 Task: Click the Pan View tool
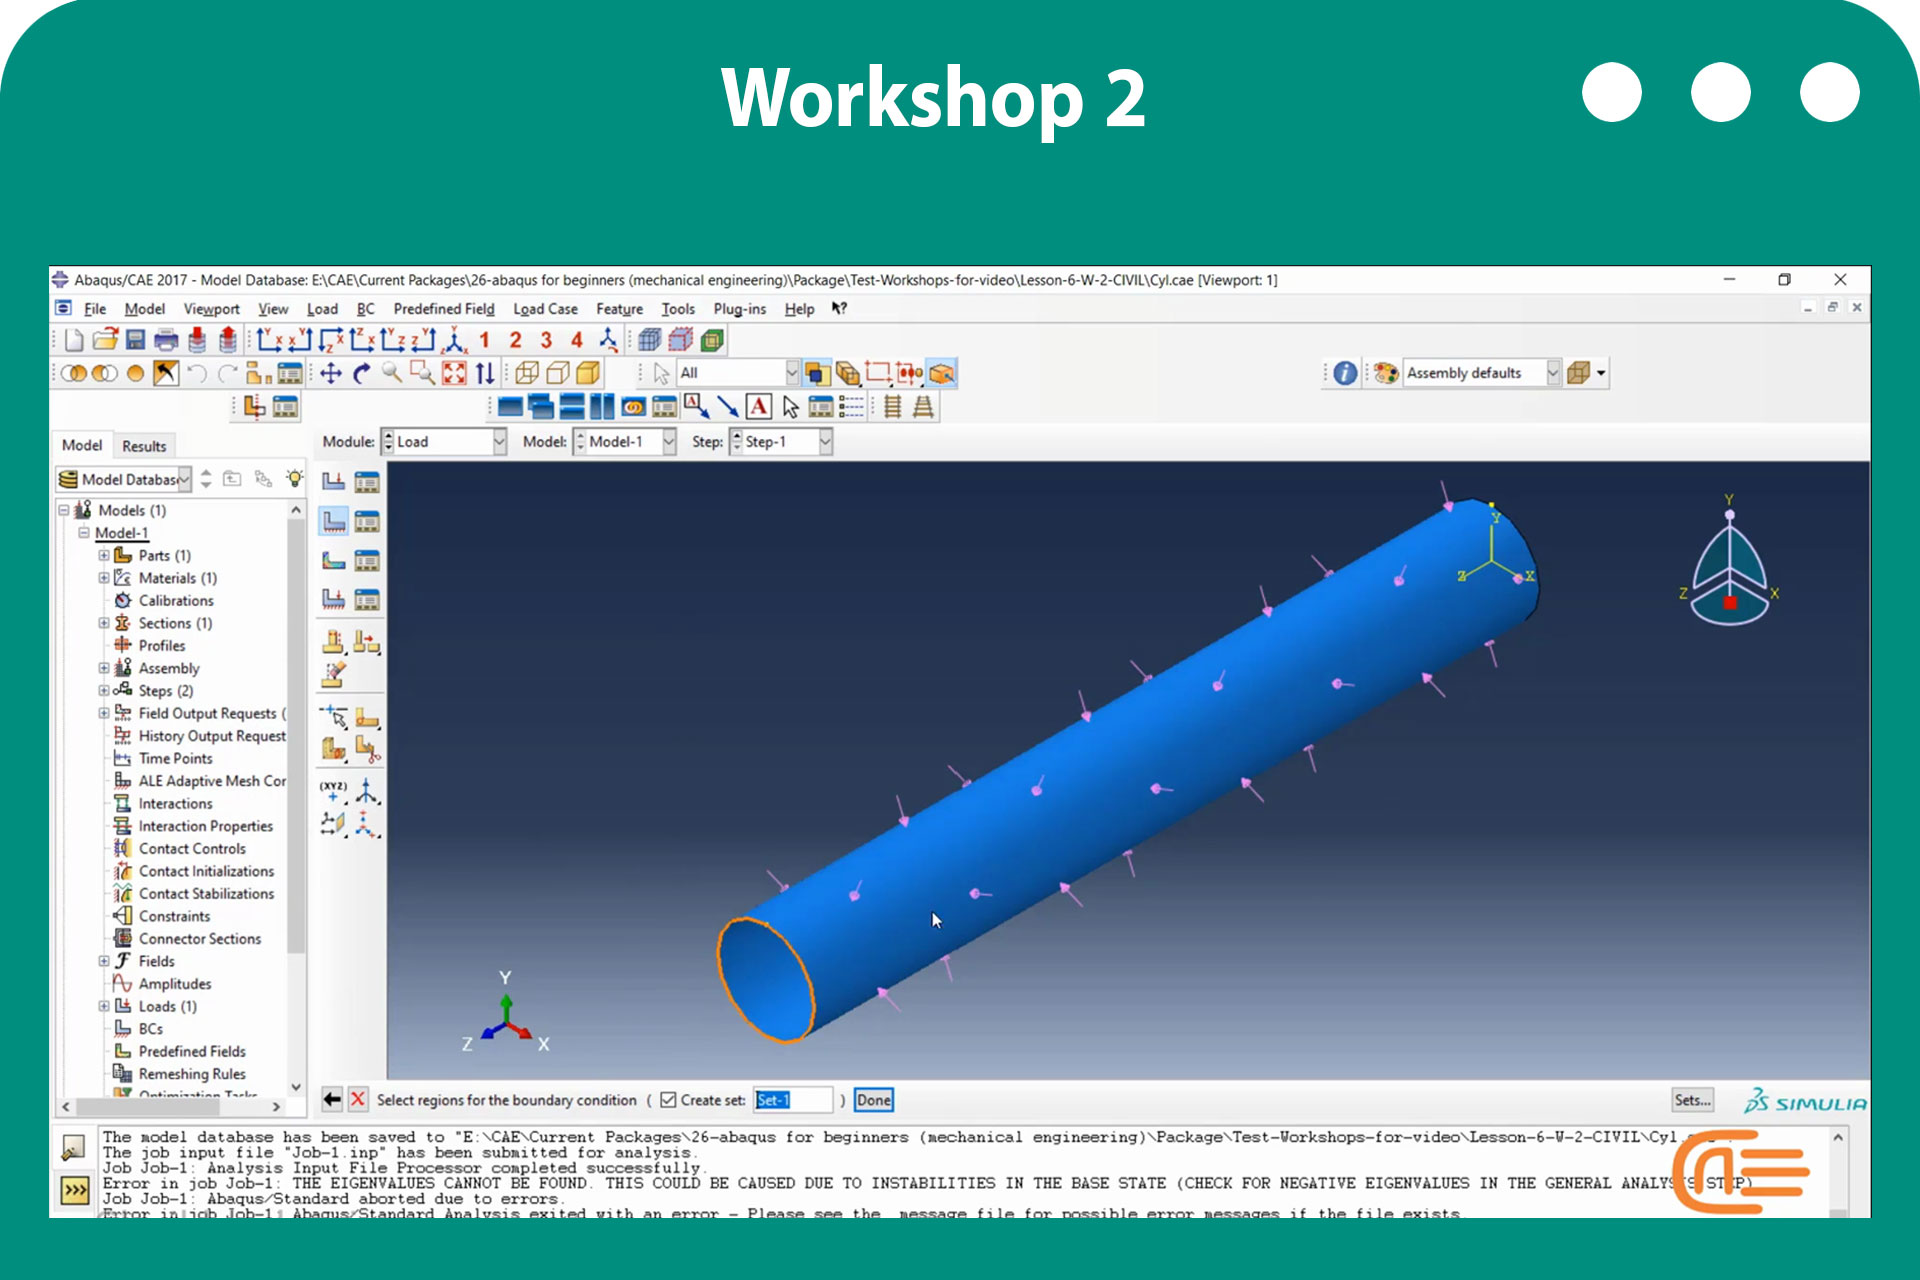(331, 373)
